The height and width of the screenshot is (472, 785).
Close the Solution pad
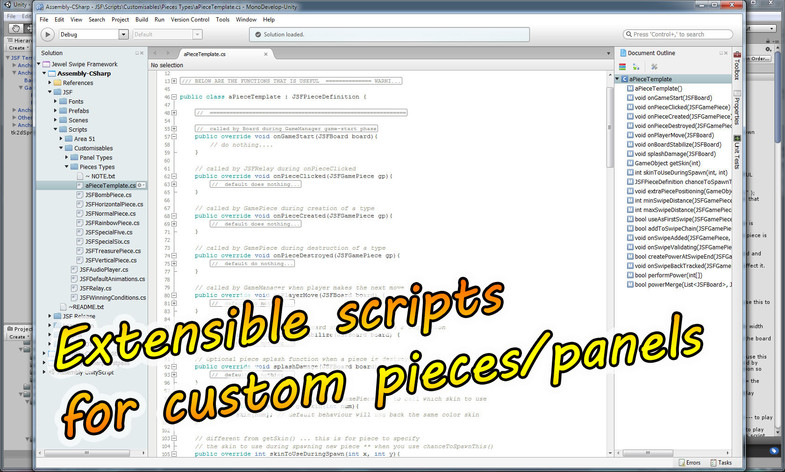pyautogui.click(x=142, y=53)
